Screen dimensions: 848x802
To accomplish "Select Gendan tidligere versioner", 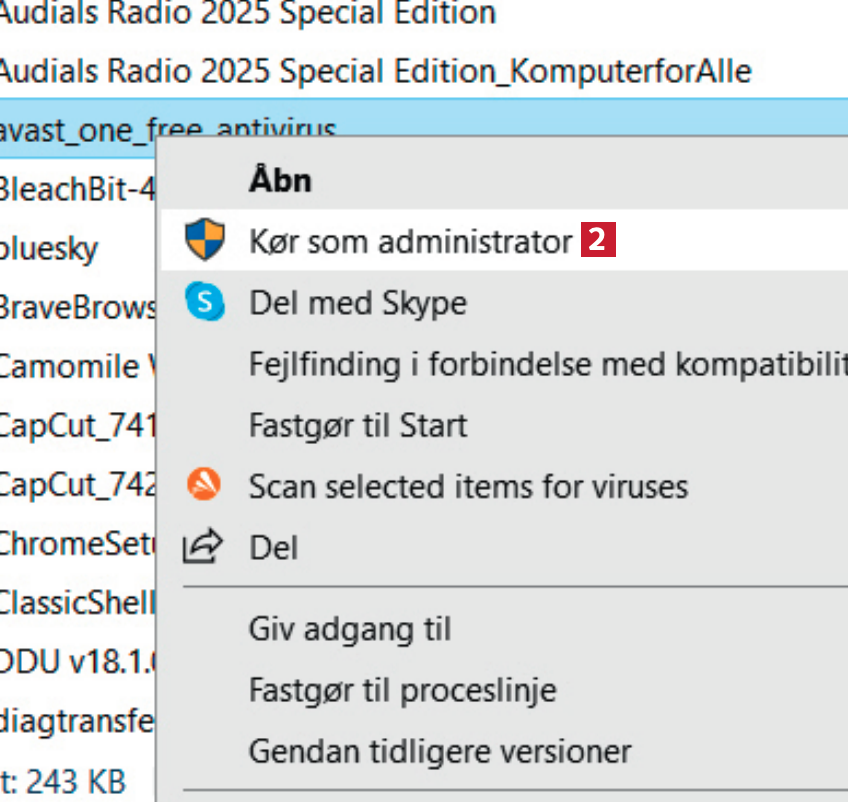I will 440,751.
